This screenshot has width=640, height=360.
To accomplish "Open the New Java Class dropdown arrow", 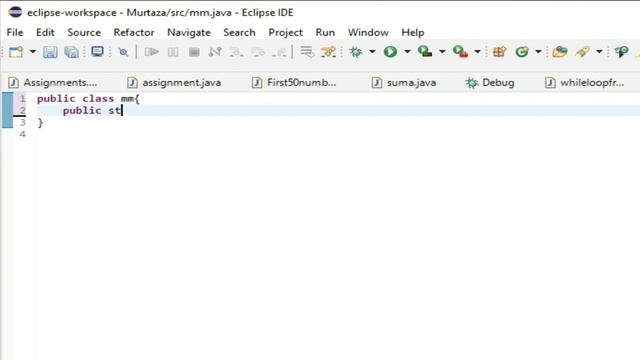I will tap(538, 52).
